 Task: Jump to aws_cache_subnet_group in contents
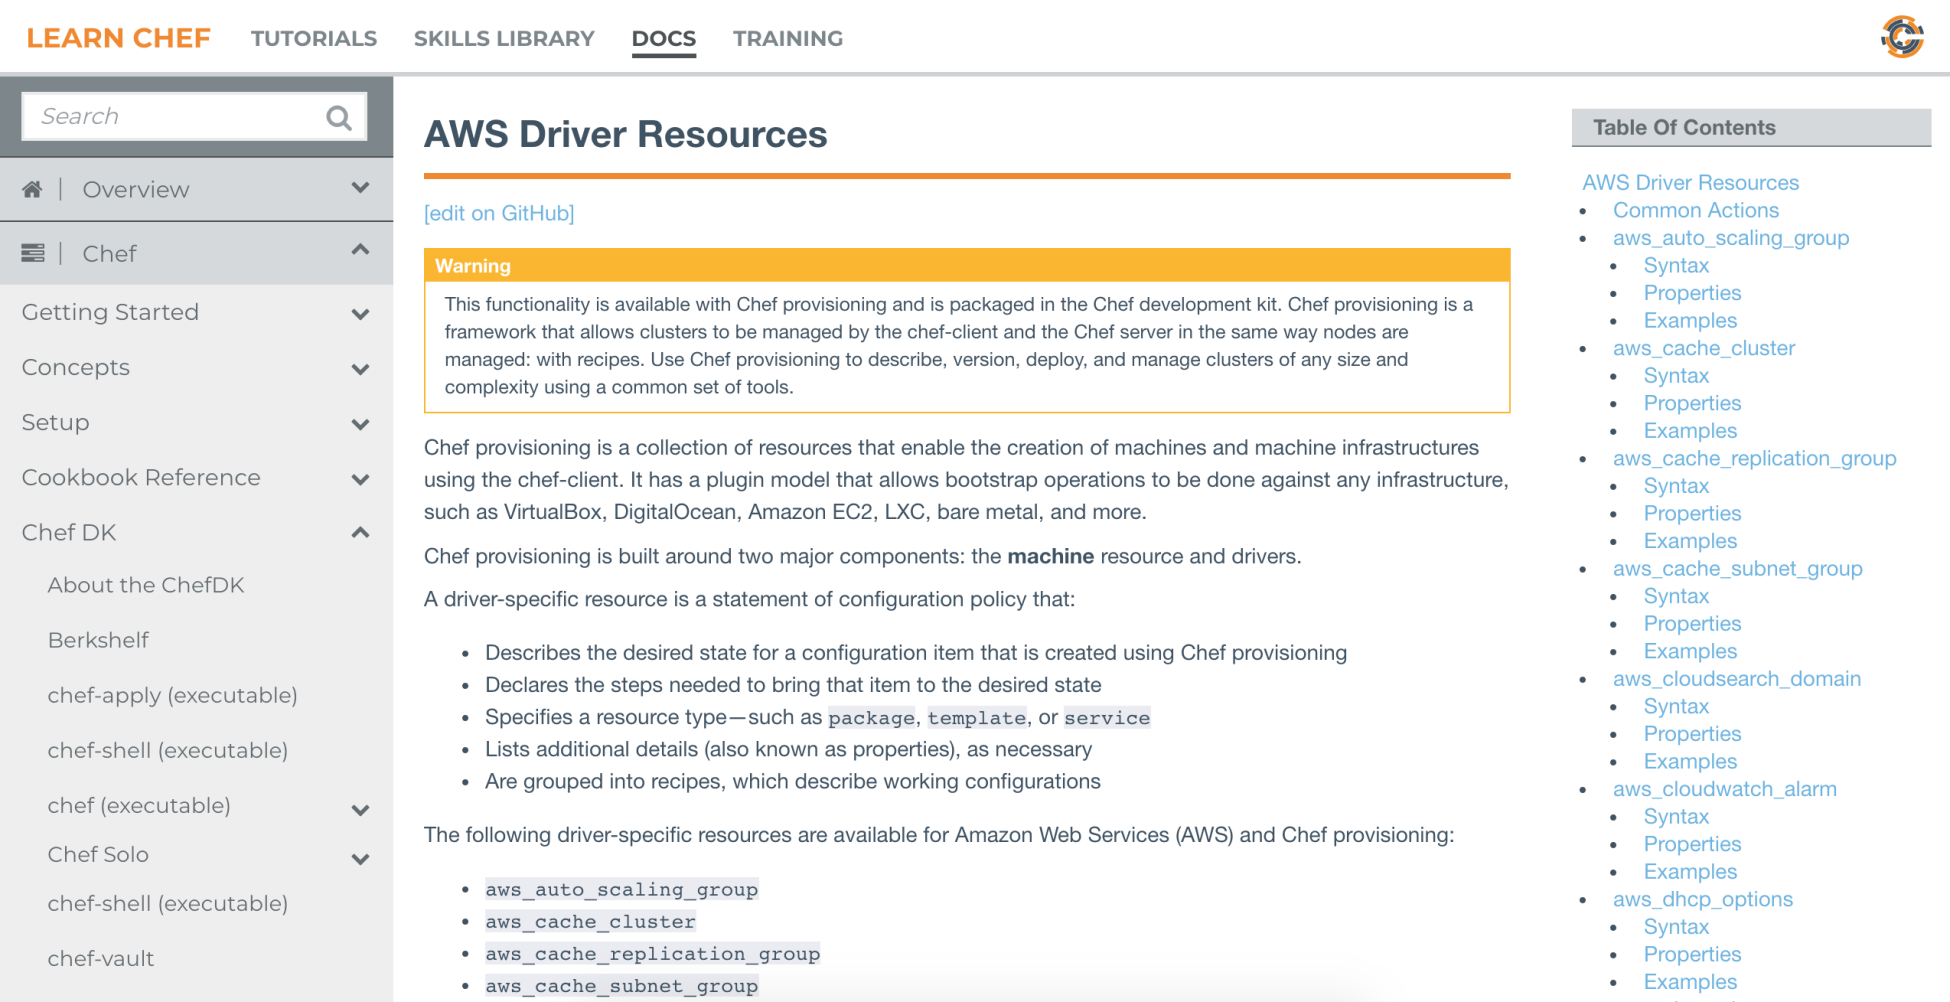click(x=1737, y=568)
